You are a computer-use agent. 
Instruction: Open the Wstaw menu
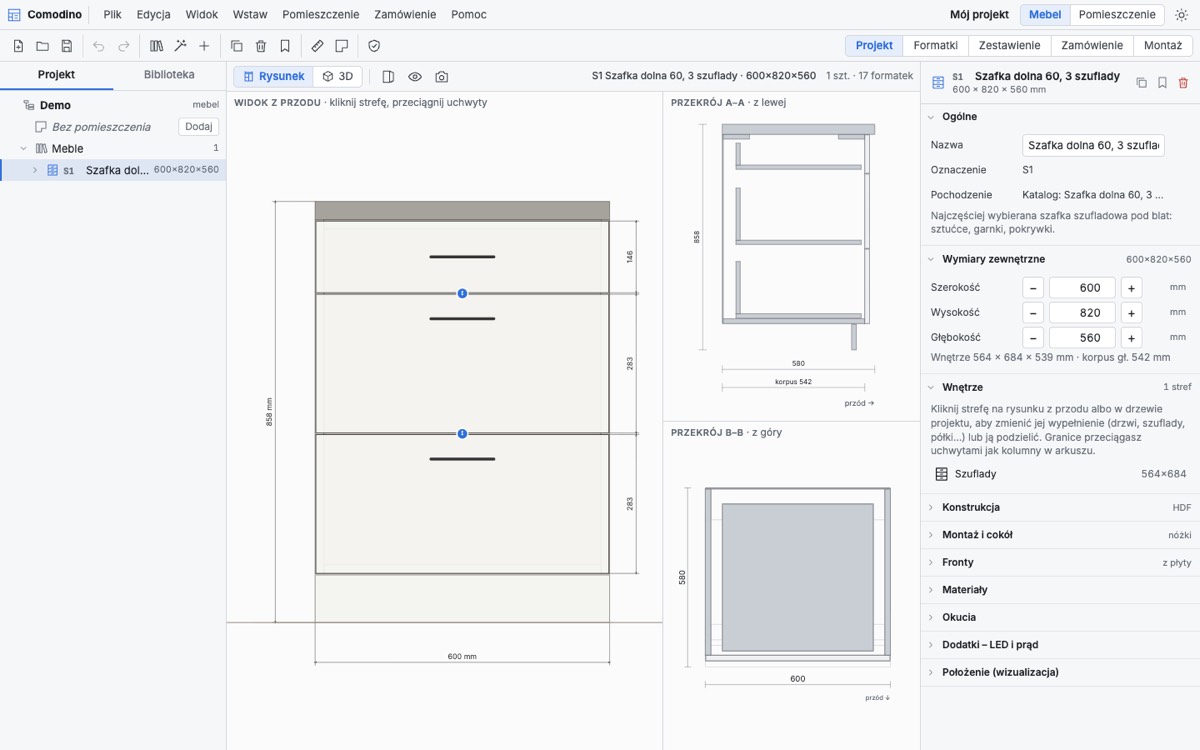pyautogui.click(x=250, y=15)
